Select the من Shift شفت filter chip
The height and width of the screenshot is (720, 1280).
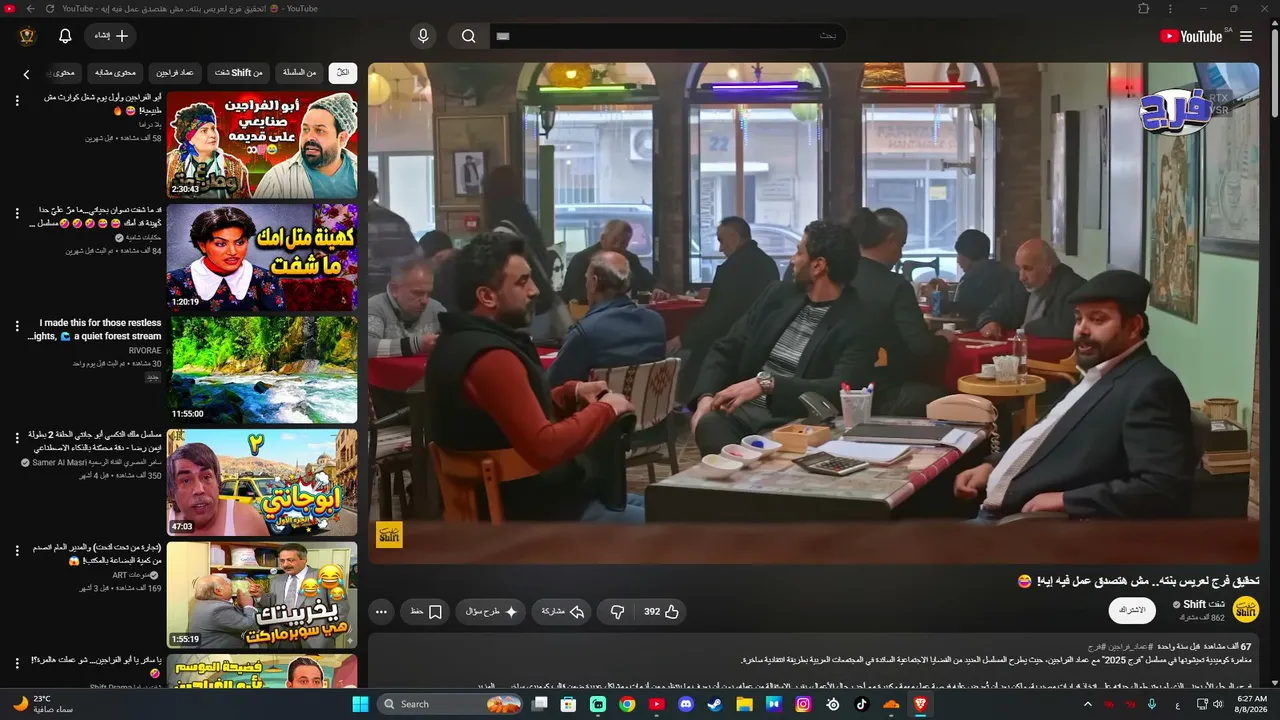[x=239, y=73]
